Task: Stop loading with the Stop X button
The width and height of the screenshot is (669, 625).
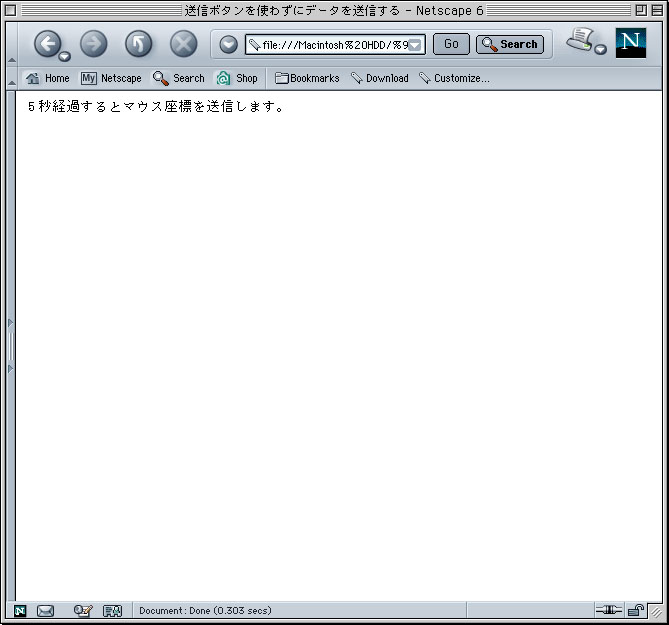Action: tap(183, 44)
